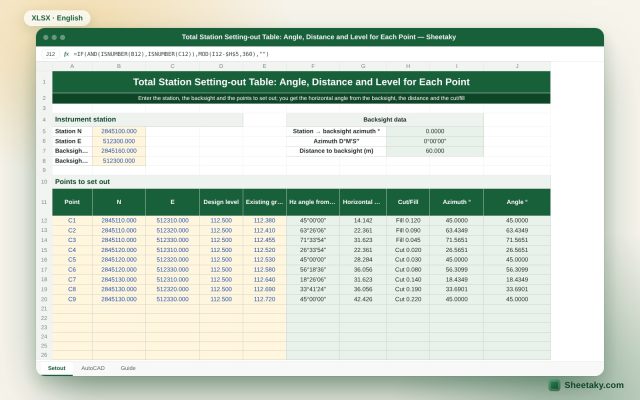Select existing ground level 112.380
The width and height of the screenshot is (640, 400).
(x=264, y=220)
